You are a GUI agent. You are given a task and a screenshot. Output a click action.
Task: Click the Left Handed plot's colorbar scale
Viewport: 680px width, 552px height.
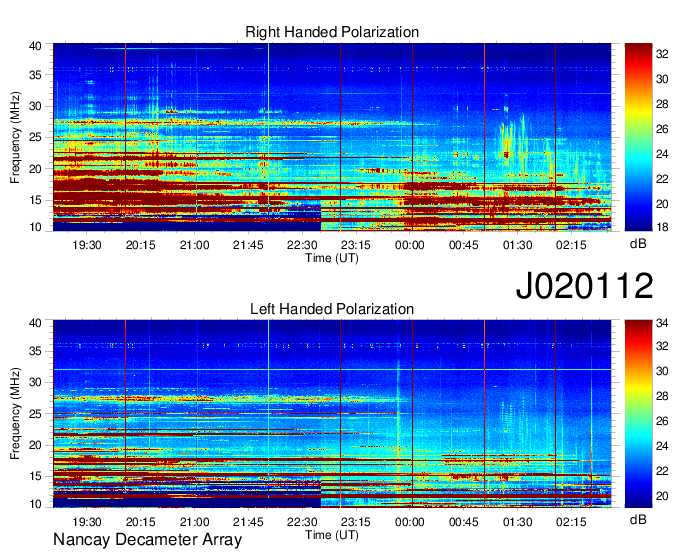(638, 414)
